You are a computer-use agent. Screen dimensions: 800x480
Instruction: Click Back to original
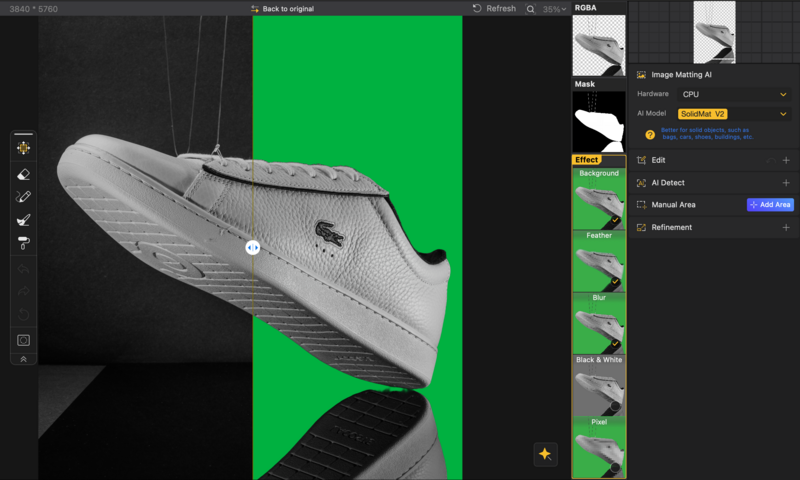(x=282, y=9)
